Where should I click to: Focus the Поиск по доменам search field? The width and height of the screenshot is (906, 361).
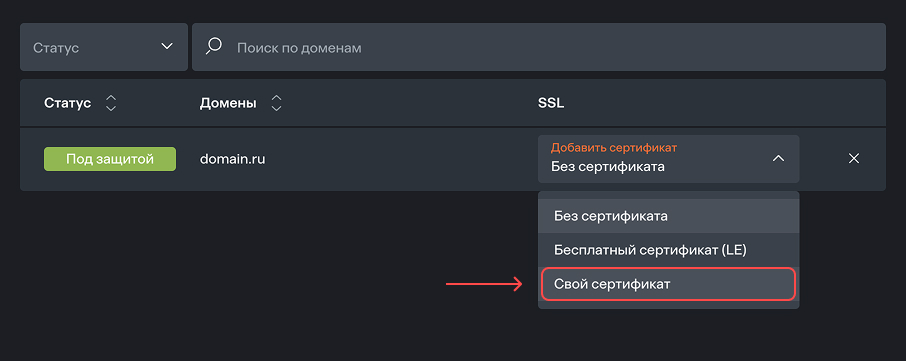[x=539, y=47]
